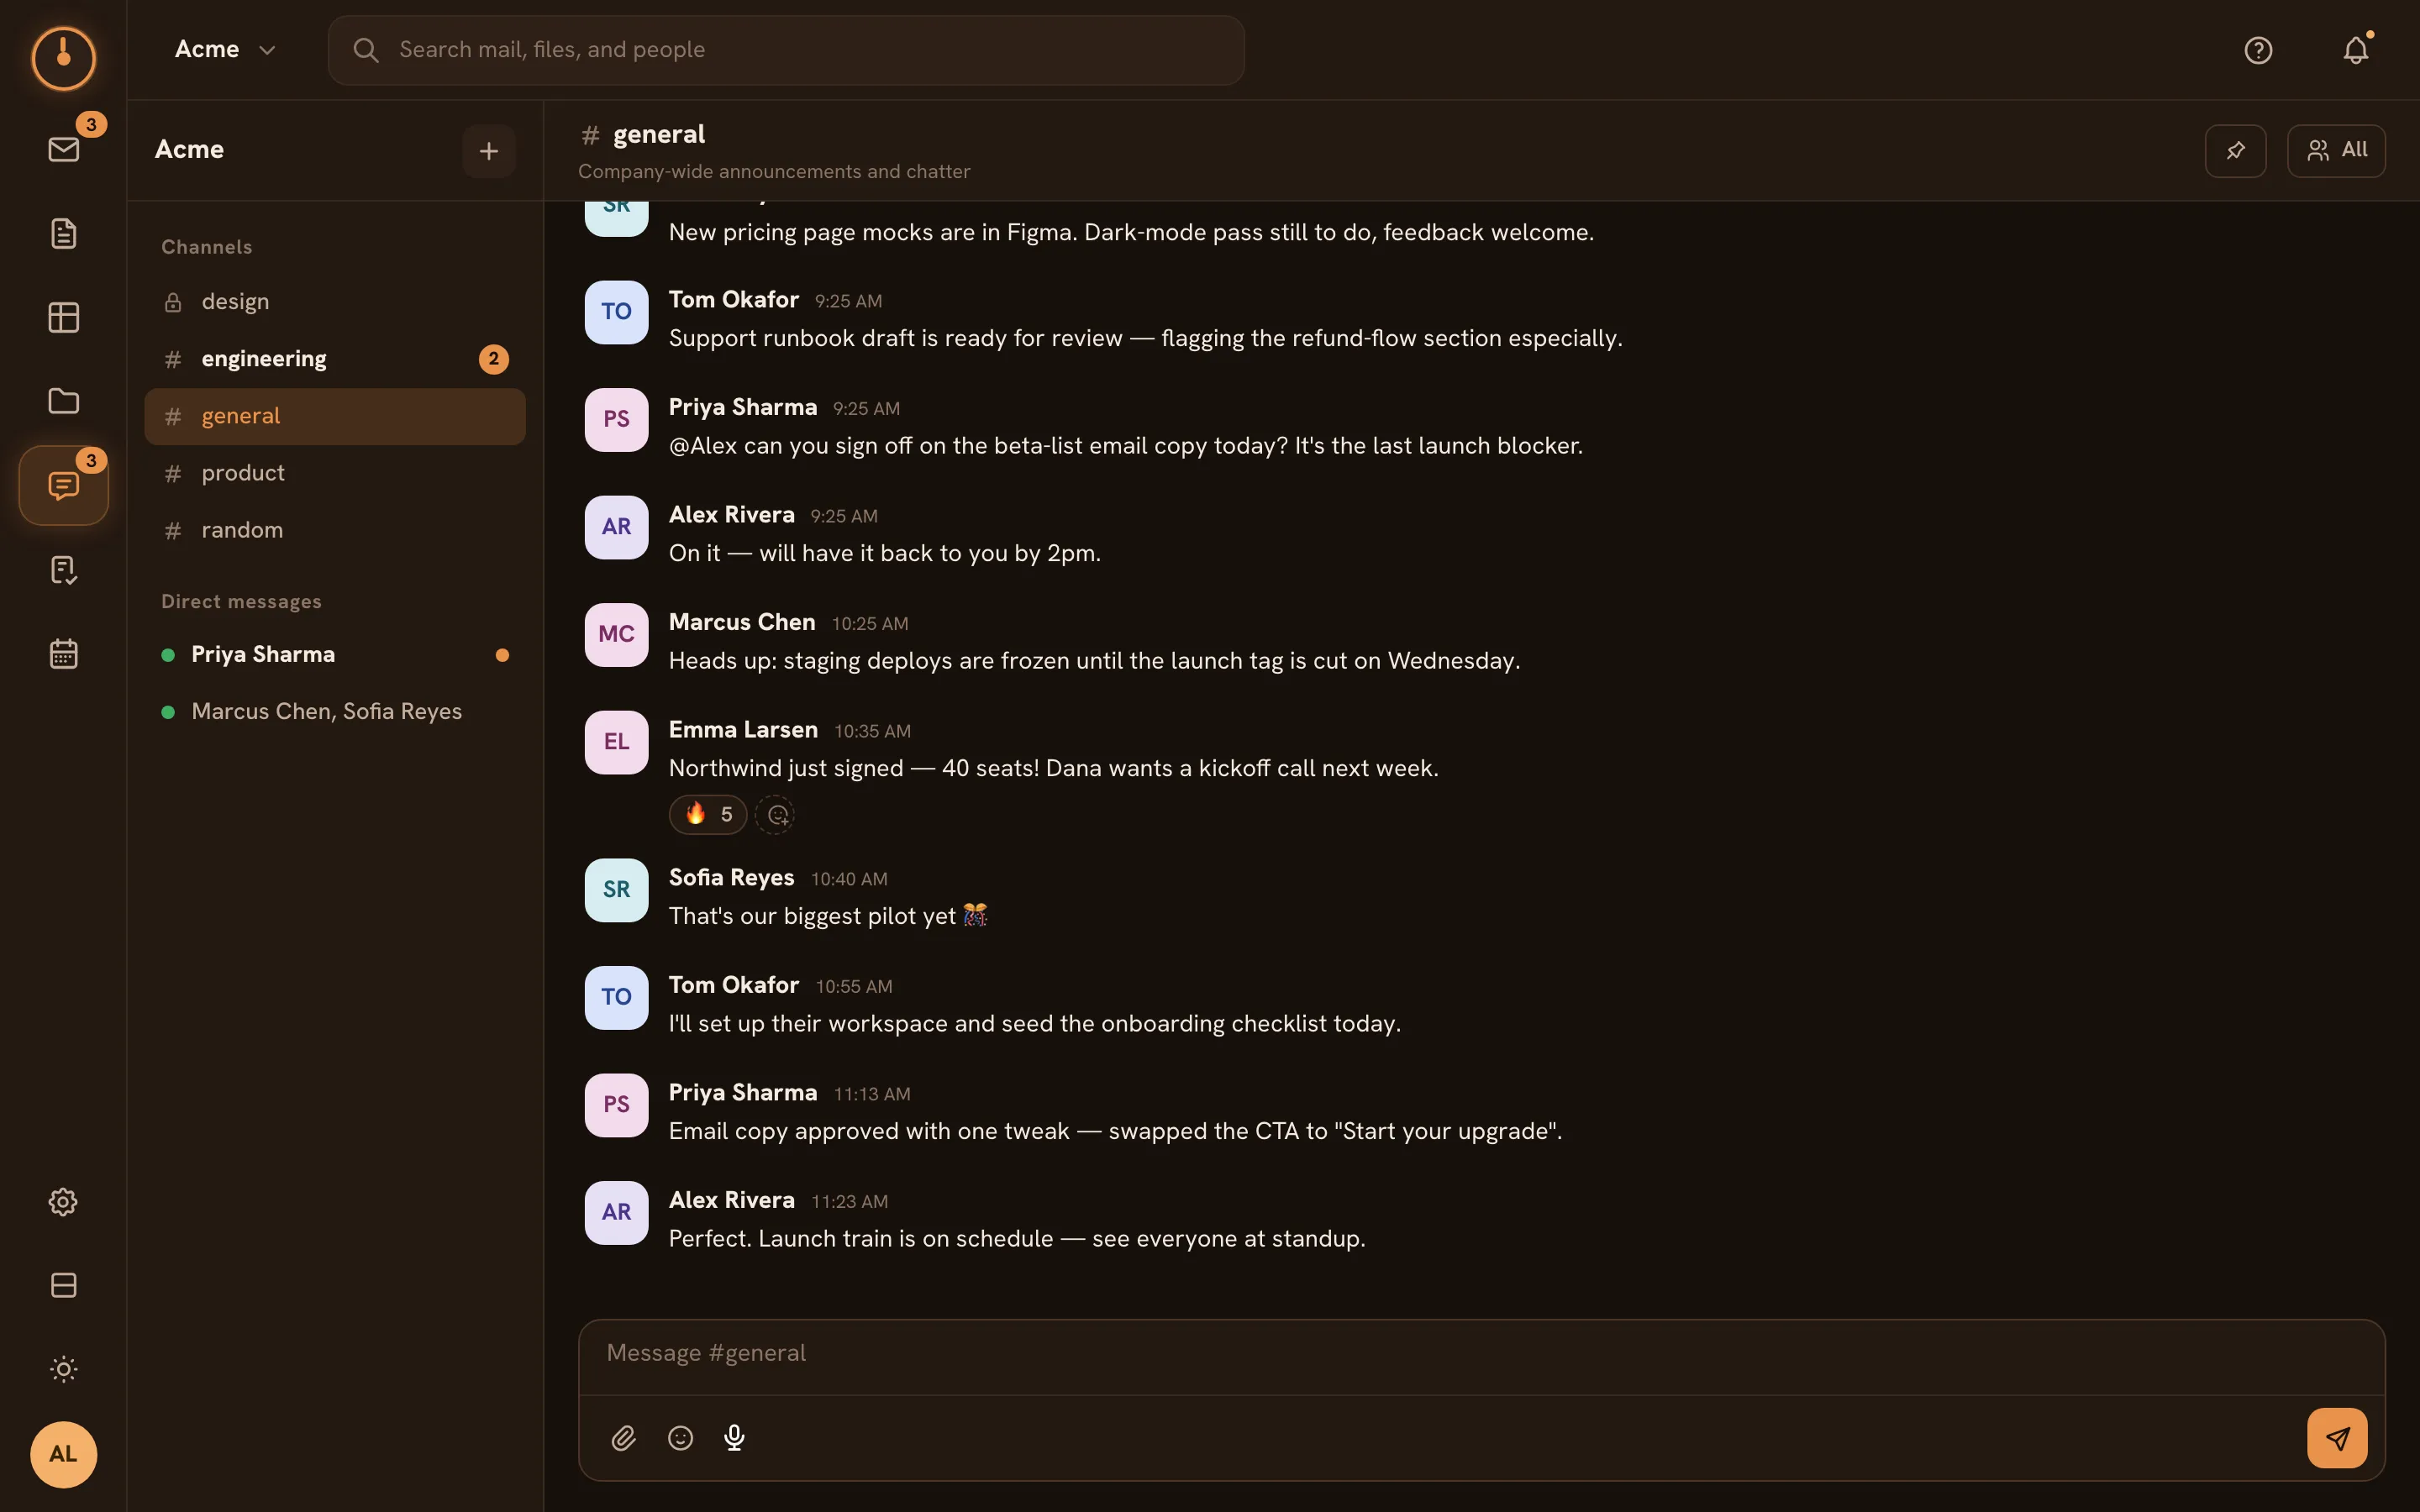Send the message with the paper-plane button
Image resolution: width=2420 pixels, height=1512 pixels.
pos(2336,1437)
